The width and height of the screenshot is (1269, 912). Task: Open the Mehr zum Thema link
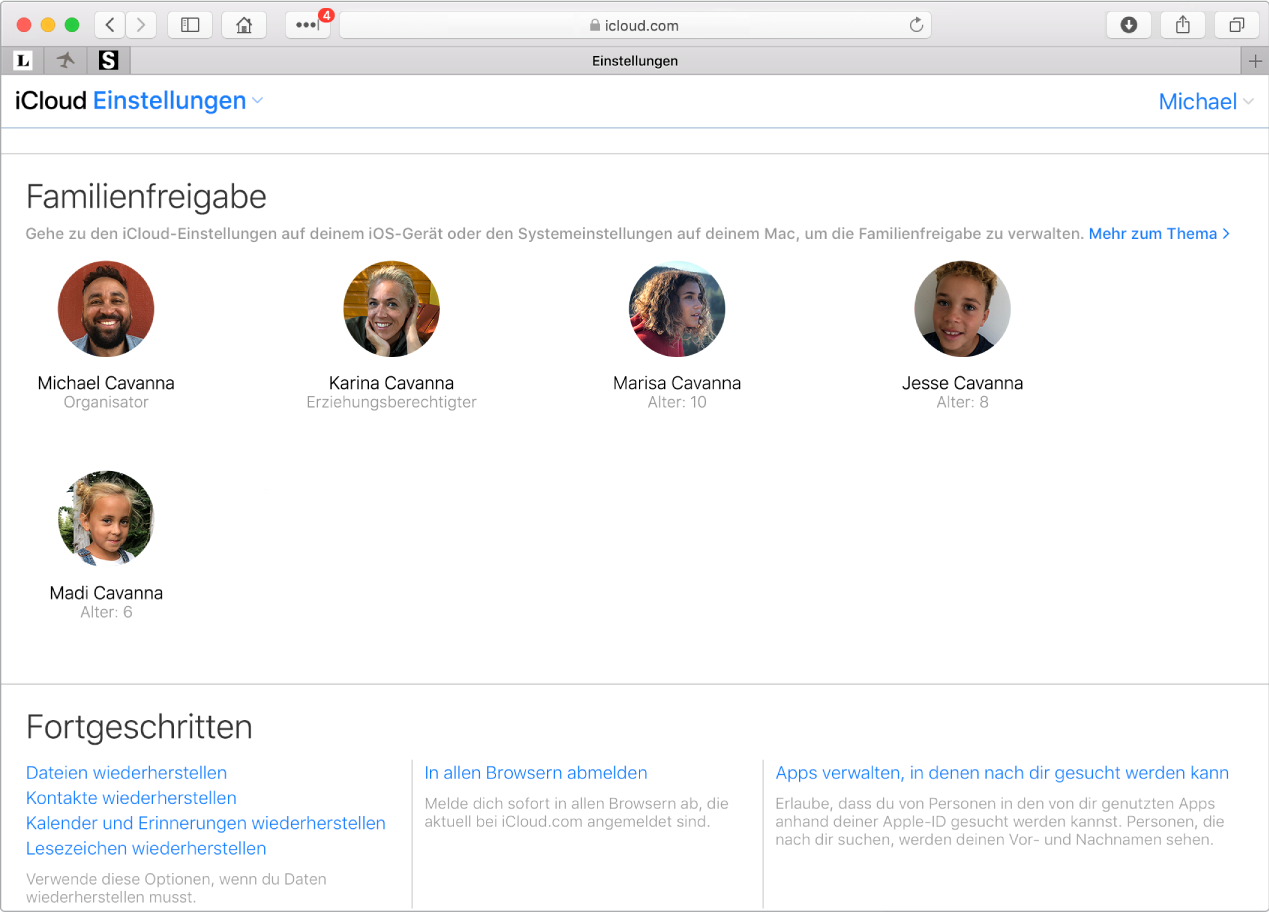pos(1159,234)
